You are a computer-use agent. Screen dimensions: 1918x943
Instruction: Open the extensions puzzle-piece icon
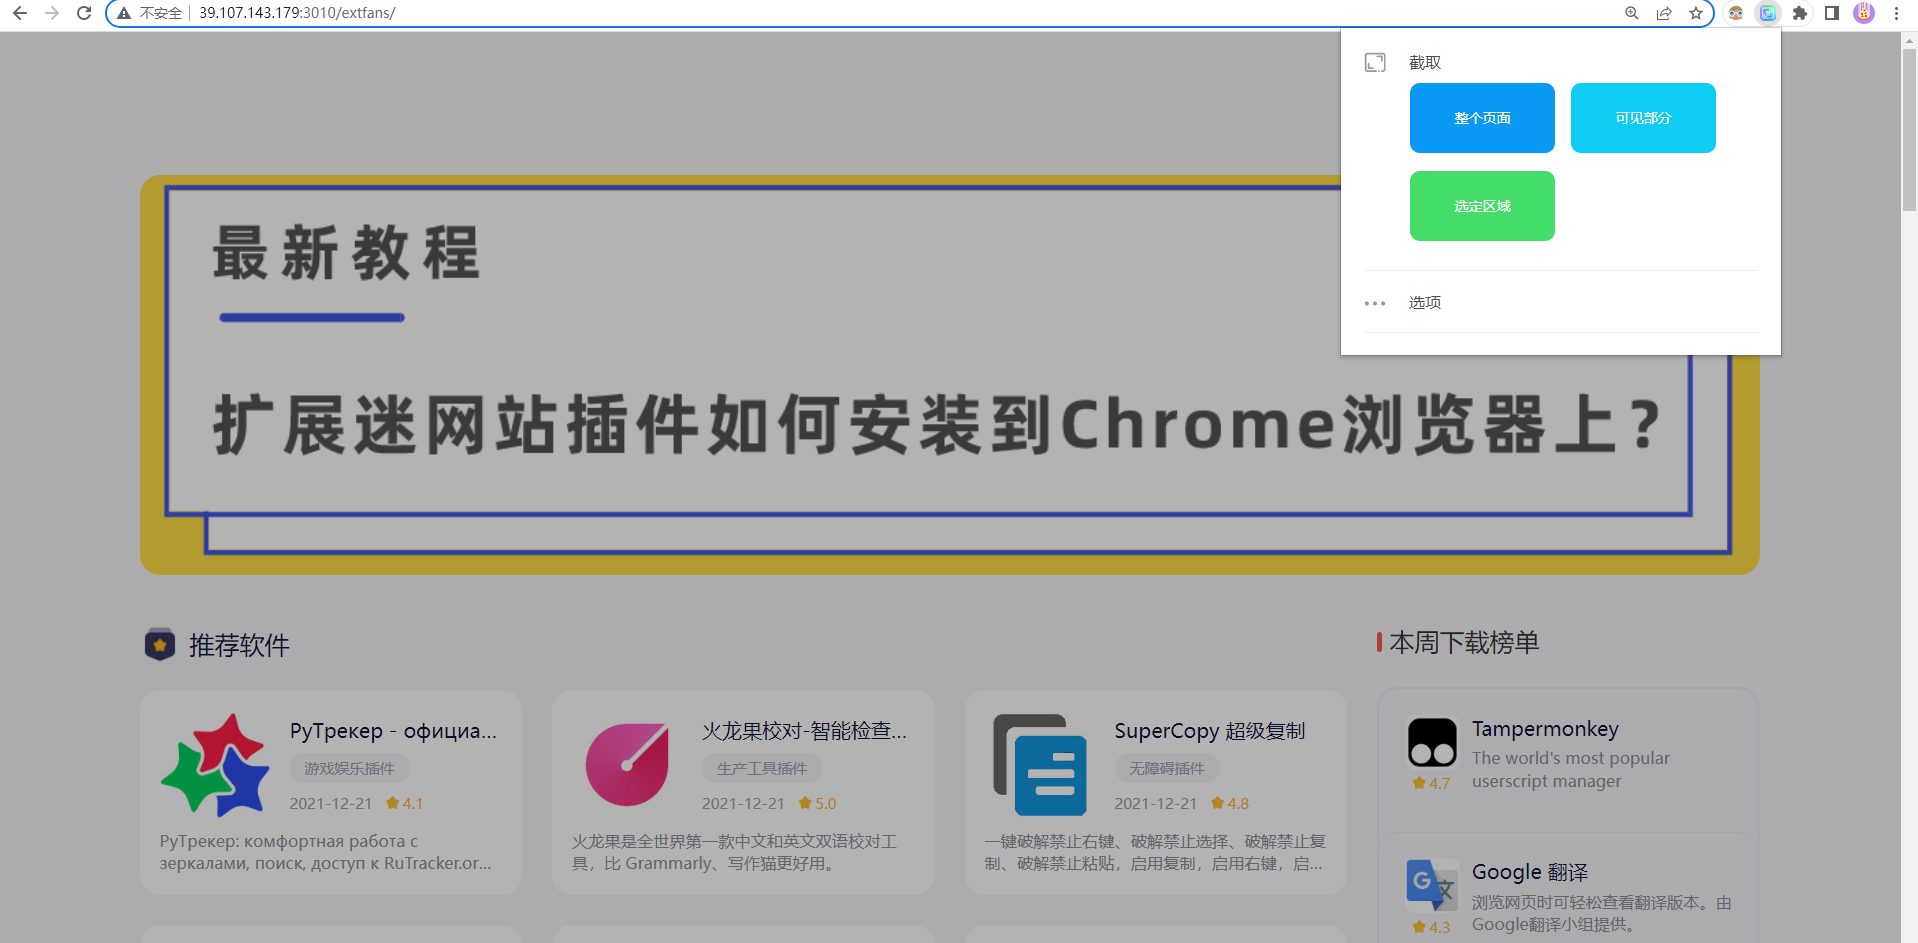click(1800, 13)
